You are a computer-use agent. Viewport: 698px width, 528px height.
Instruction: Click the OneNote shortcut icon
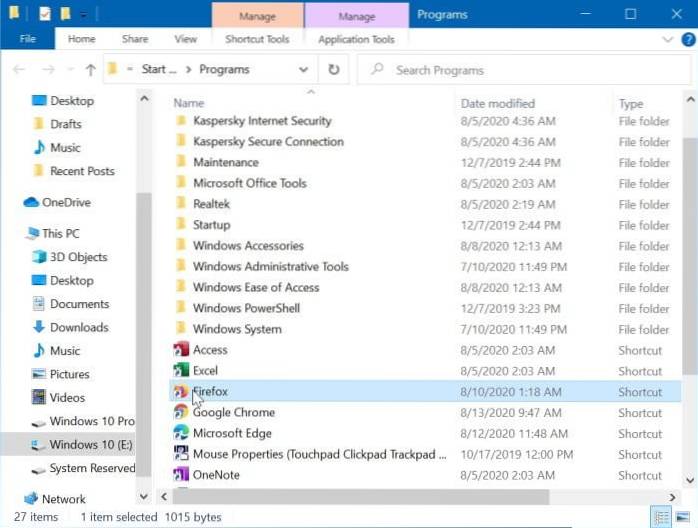pyautogui.click(x=181, y=475)
